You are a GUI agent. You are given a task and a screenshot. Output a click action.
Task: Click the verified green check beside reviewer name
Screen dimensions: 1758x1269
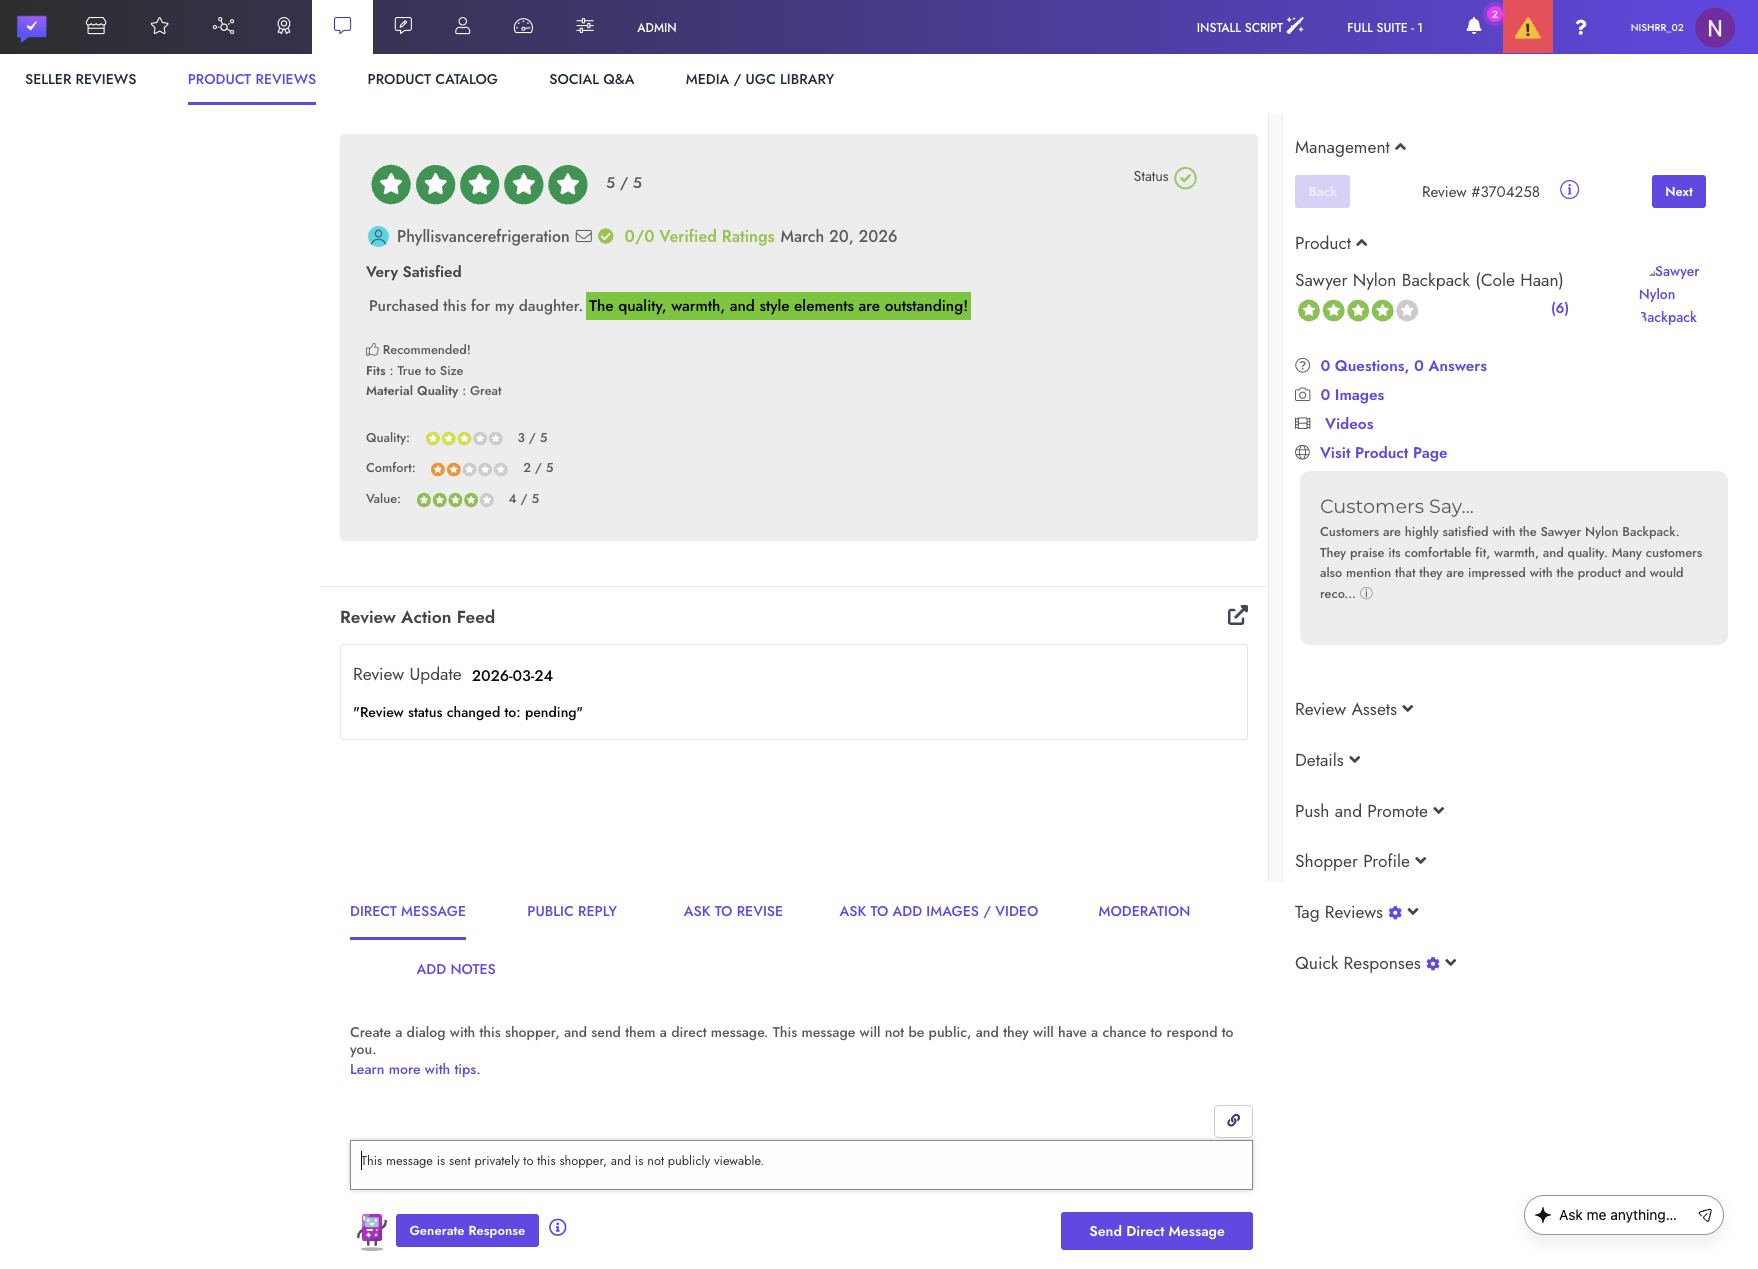click(606, 236)
